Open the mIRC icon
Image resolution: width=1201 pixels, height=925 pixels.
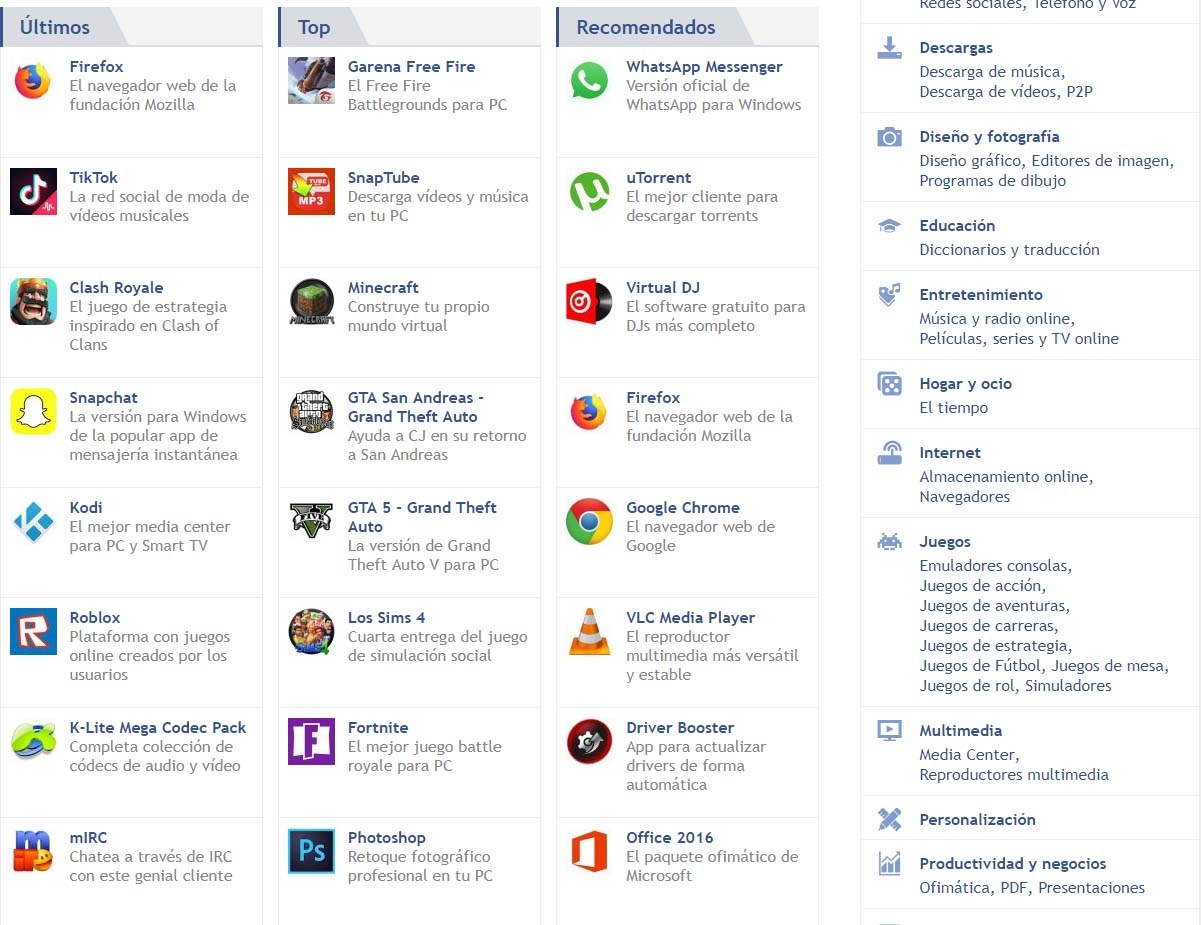coord(33,852)
